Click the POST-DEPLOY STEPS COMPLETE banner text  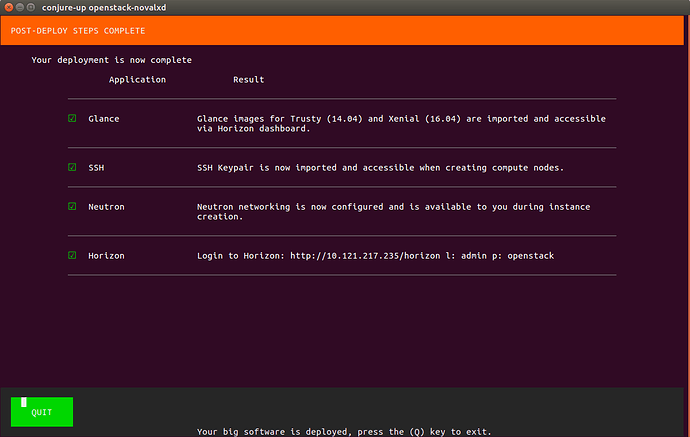click(78, 31)
